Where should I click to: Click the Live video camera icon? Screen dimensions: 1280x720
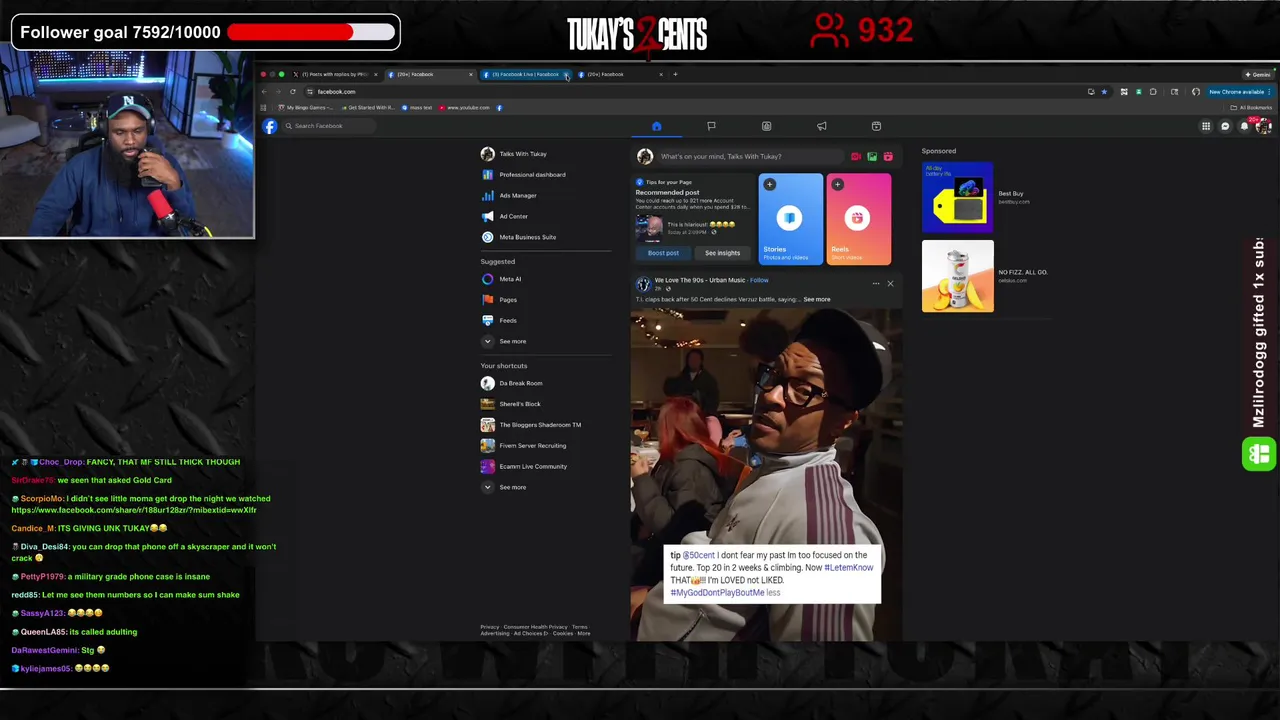click(x=856, y=157)
